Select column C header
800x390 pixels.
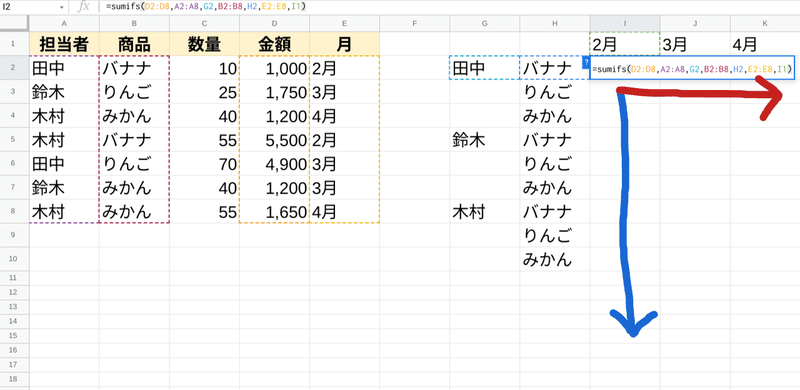click(x=204, y=23)
